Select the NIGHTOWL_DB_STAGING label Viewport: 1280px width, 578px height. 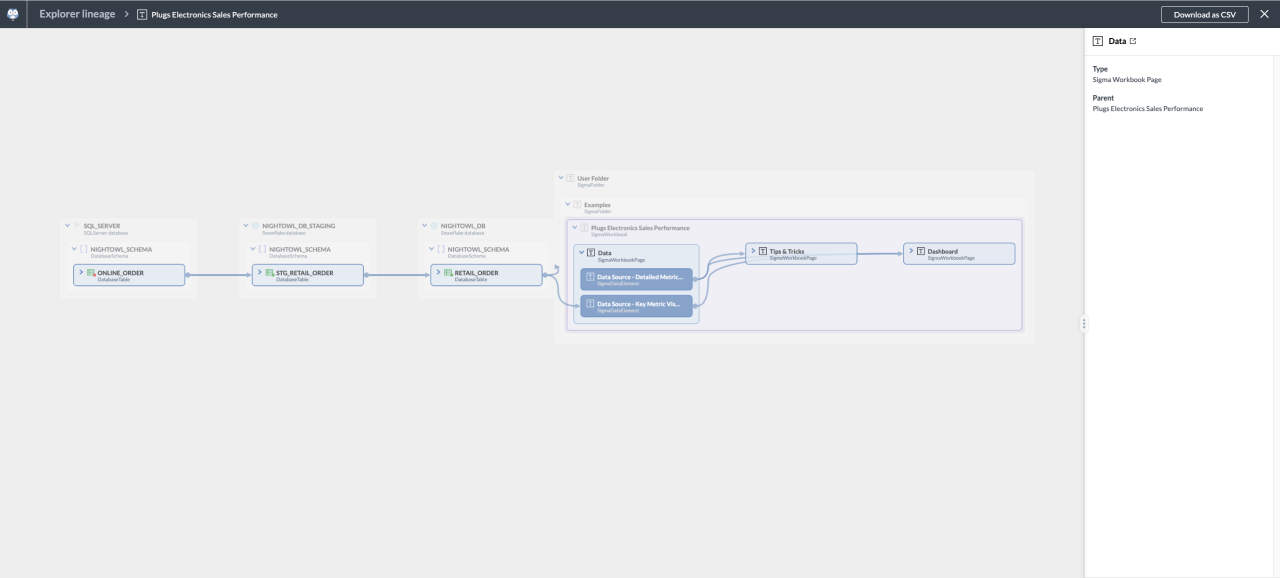[299, 226]
